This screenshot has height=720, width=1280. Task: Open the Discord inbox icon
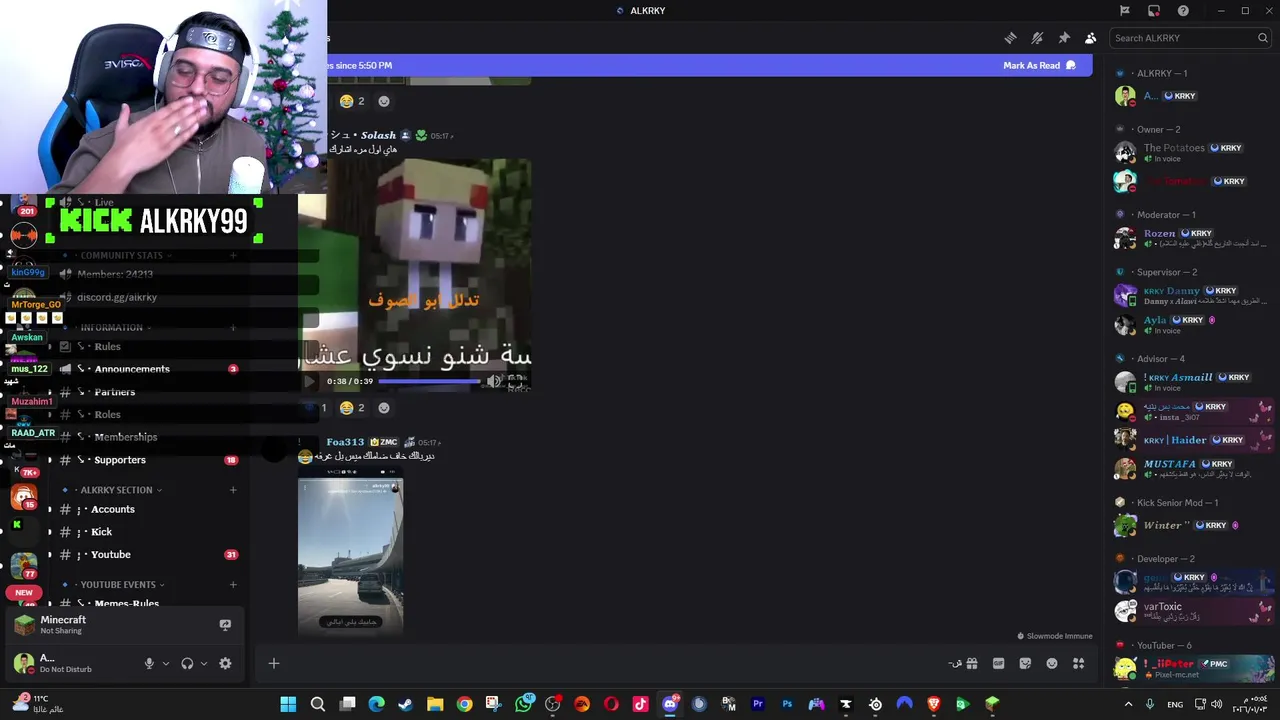[x=1154, y=11]
